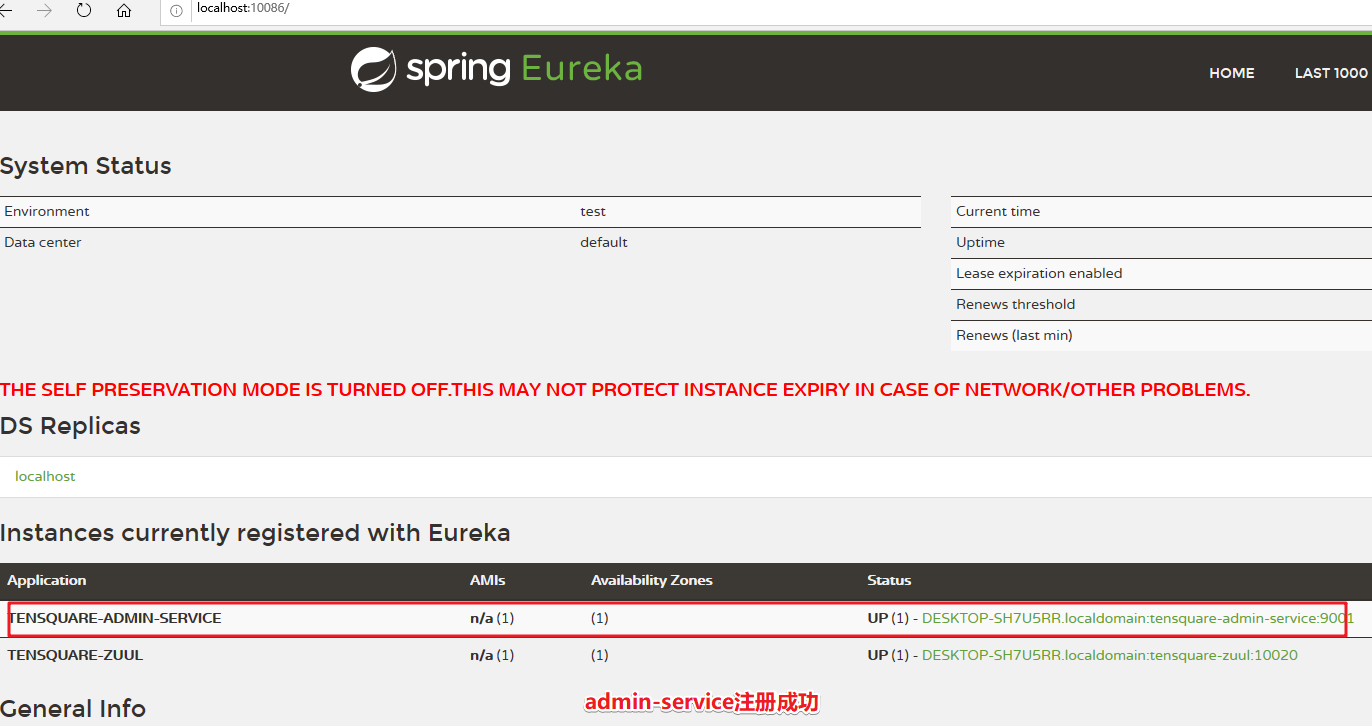Select the Data center label

pos(43,242)
